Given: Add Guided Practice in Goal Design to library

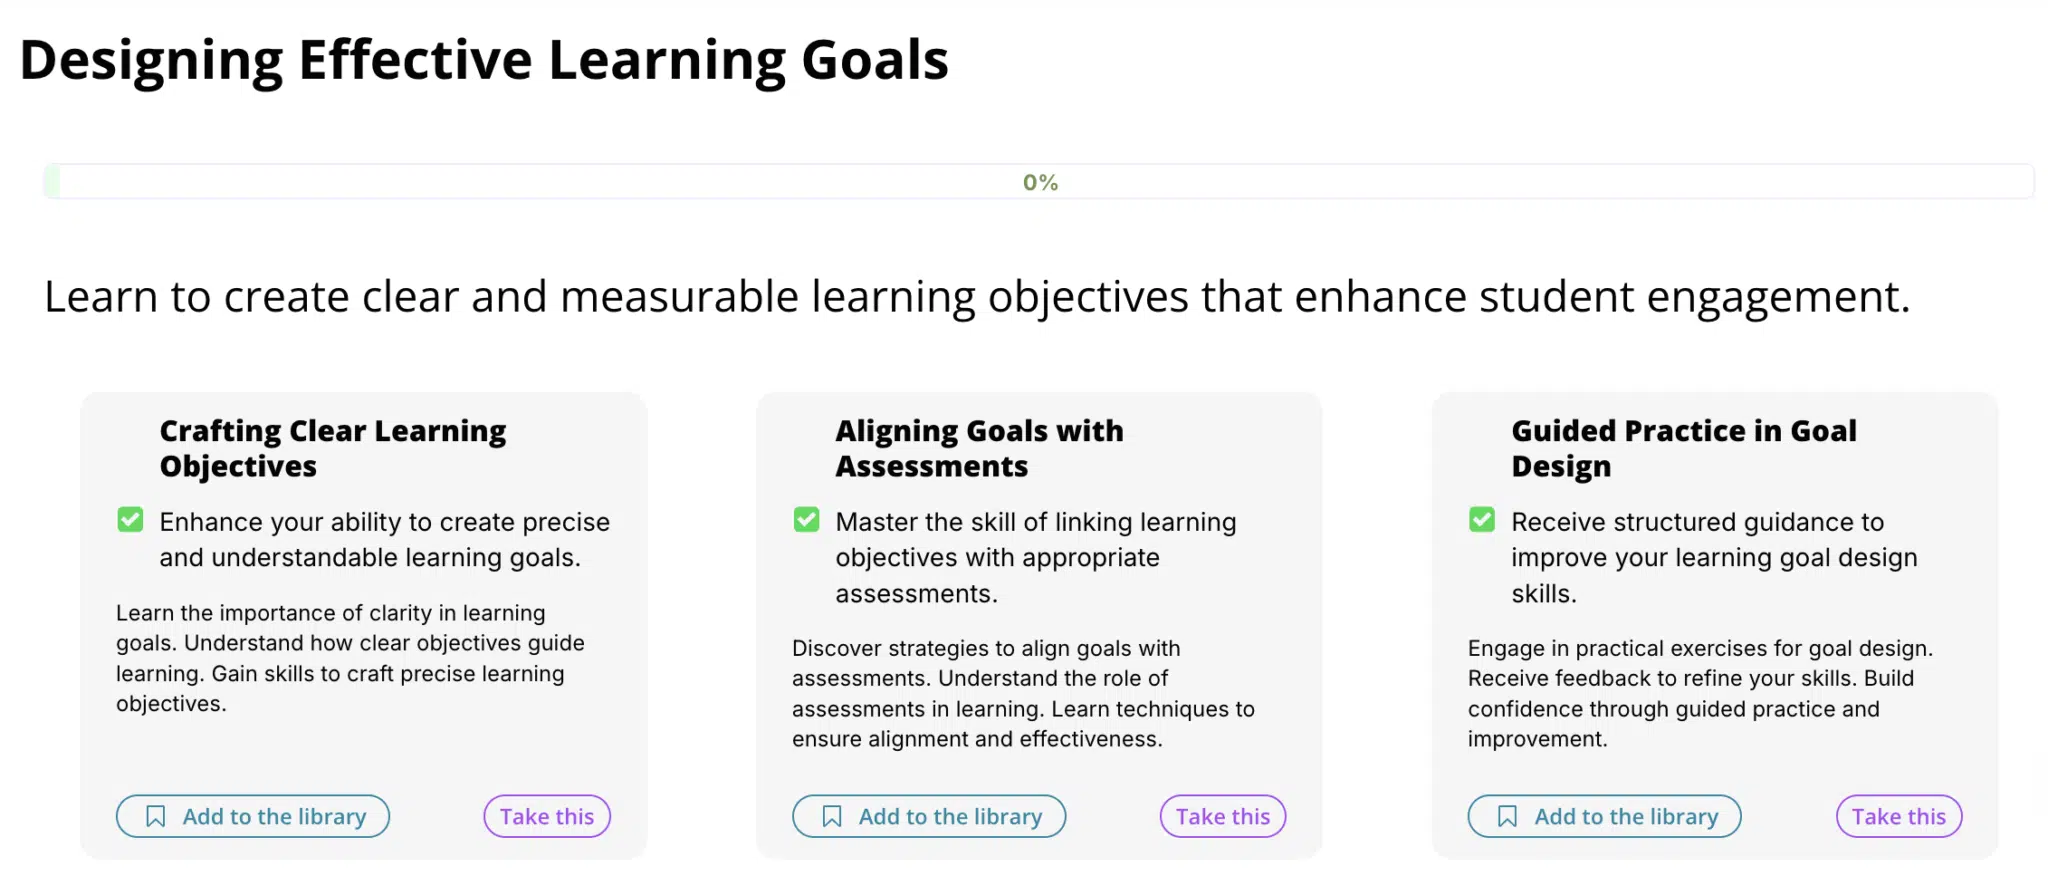Looking at the screenshot, I should tap(1605, 817).
